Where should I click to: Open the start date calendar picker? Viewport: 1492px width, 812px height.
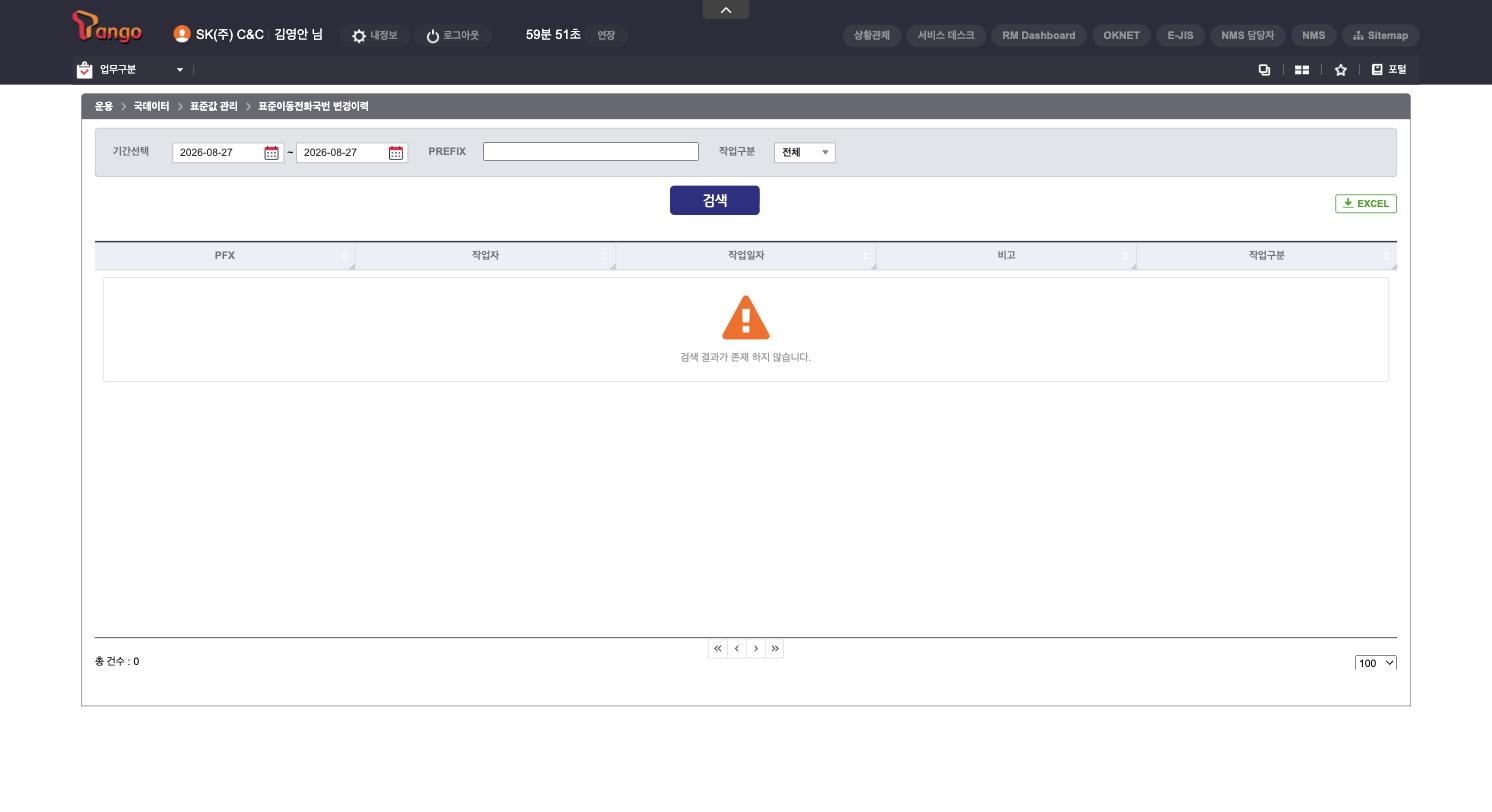pyautogui.click(x=271, y=153)
